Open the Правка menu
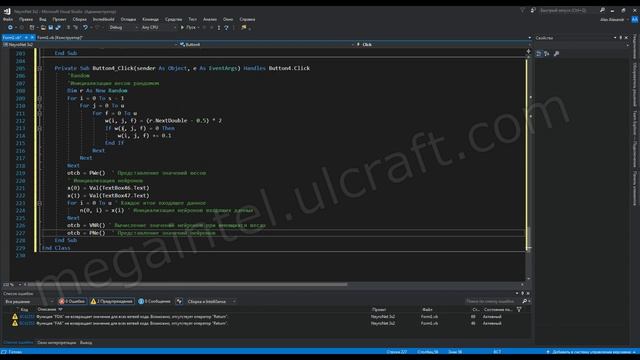 point(25,19)
